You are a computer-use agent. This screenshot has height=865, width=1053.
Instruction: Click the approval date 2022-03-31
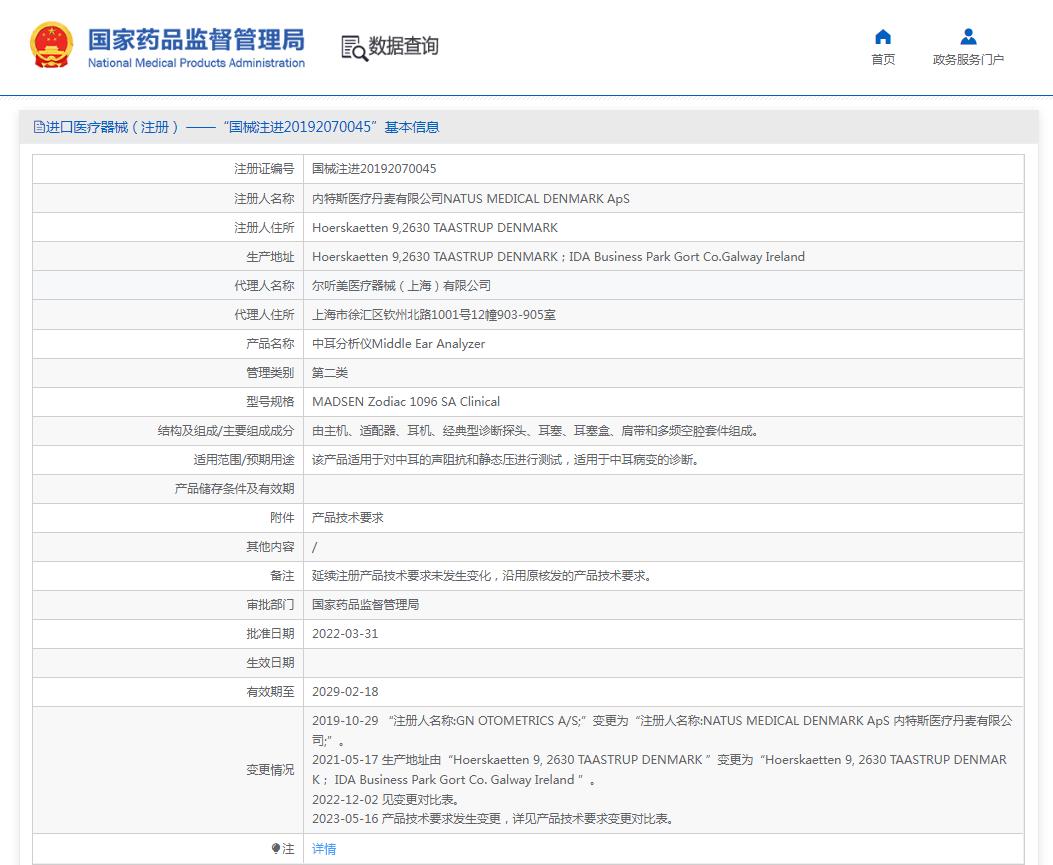(345, 633)
